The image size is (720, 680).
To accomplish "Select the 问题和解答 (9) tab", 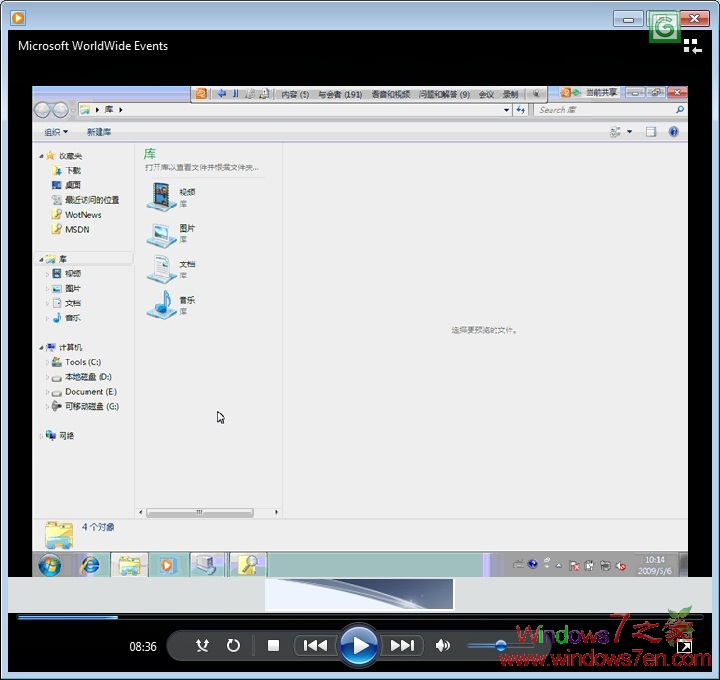I will (445, 94).
